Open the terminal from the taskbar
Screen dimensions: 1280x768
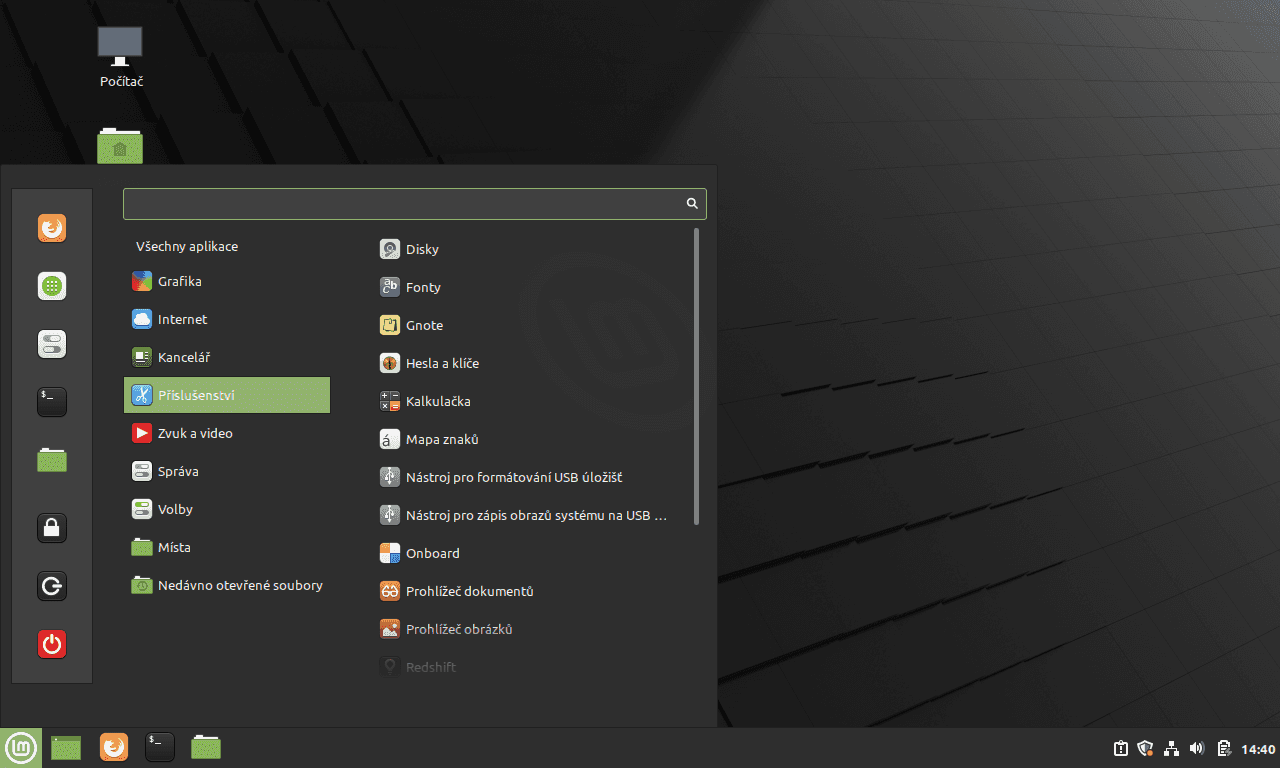[x=159, y=747]
